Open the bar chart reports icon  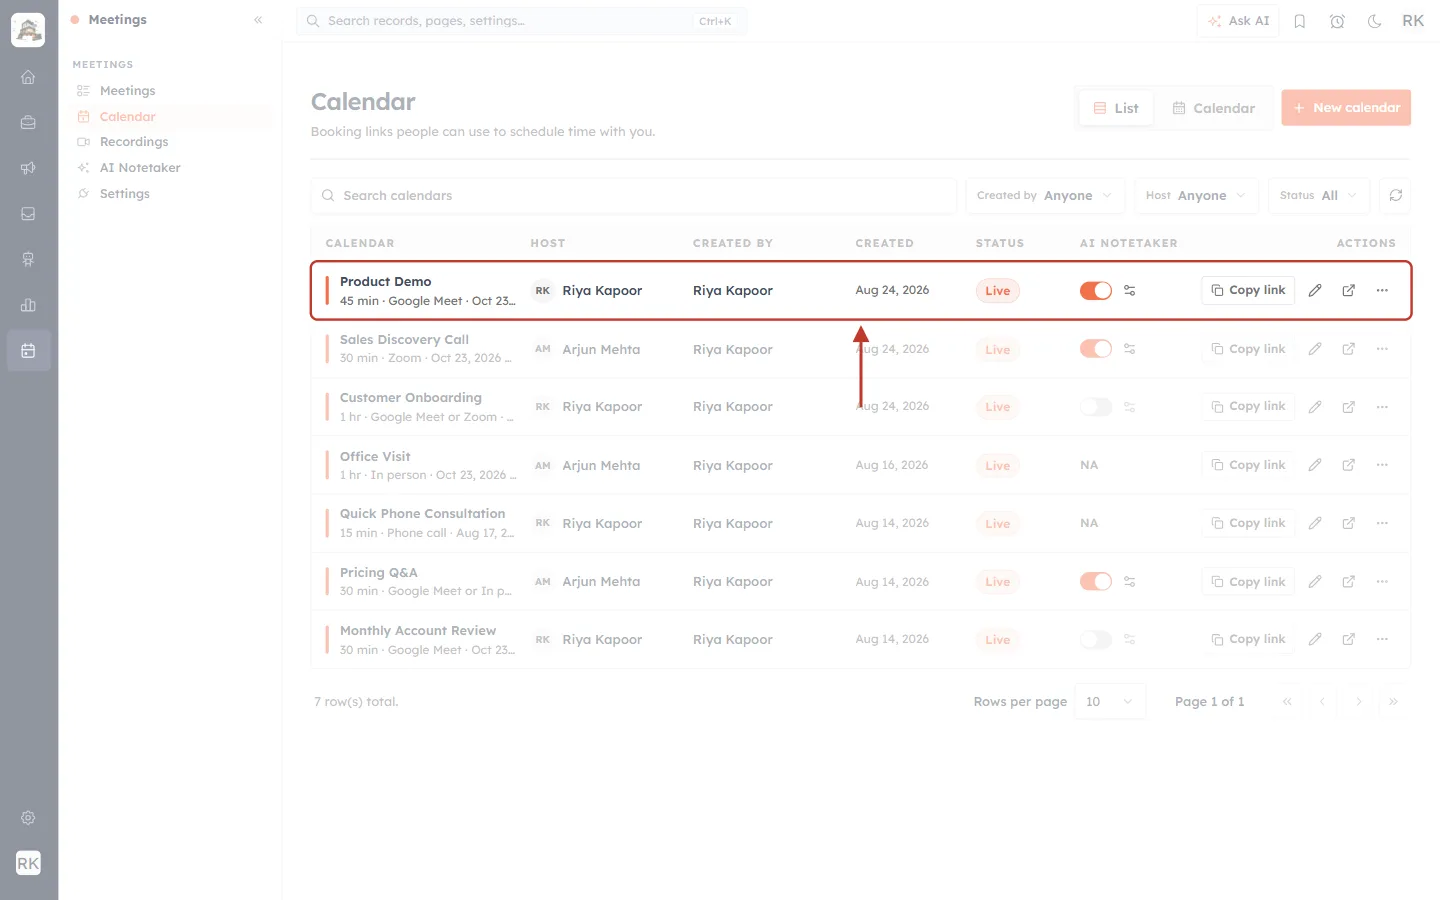tap(28, 305)
